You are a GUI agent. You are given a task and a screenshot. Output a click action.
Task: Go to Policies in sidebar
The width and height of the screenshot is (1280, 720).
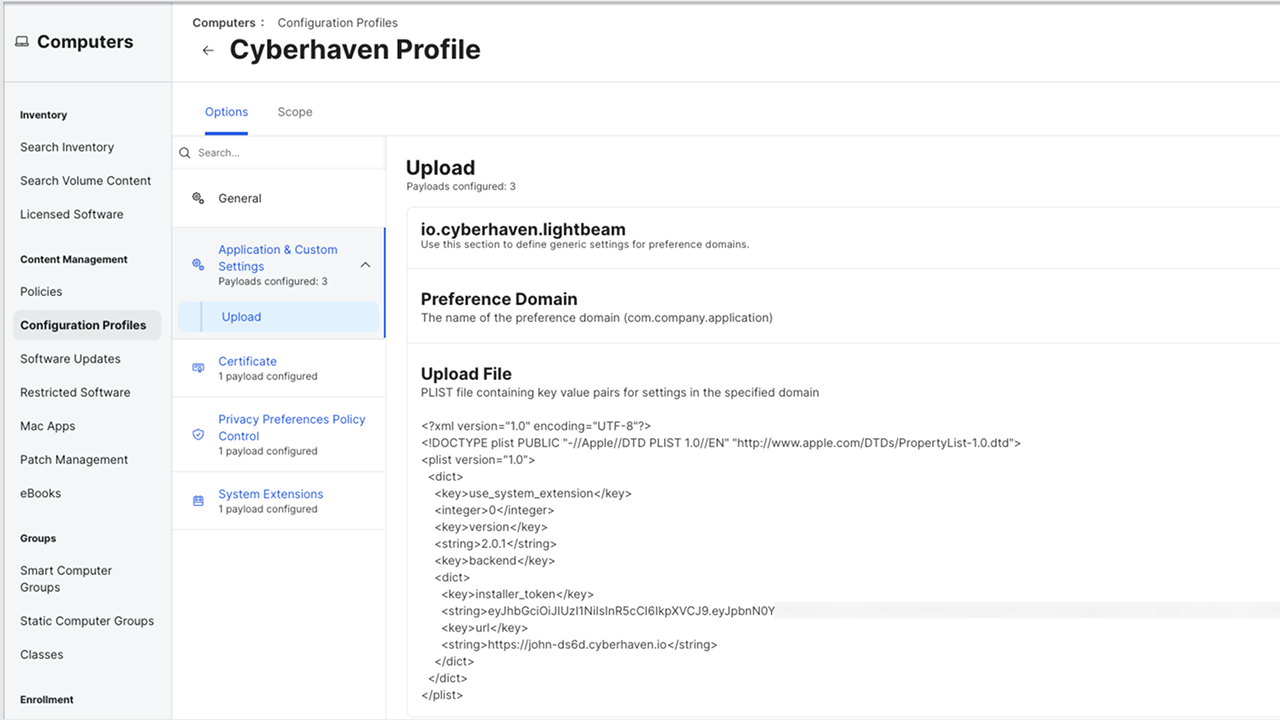pos(41,292)
